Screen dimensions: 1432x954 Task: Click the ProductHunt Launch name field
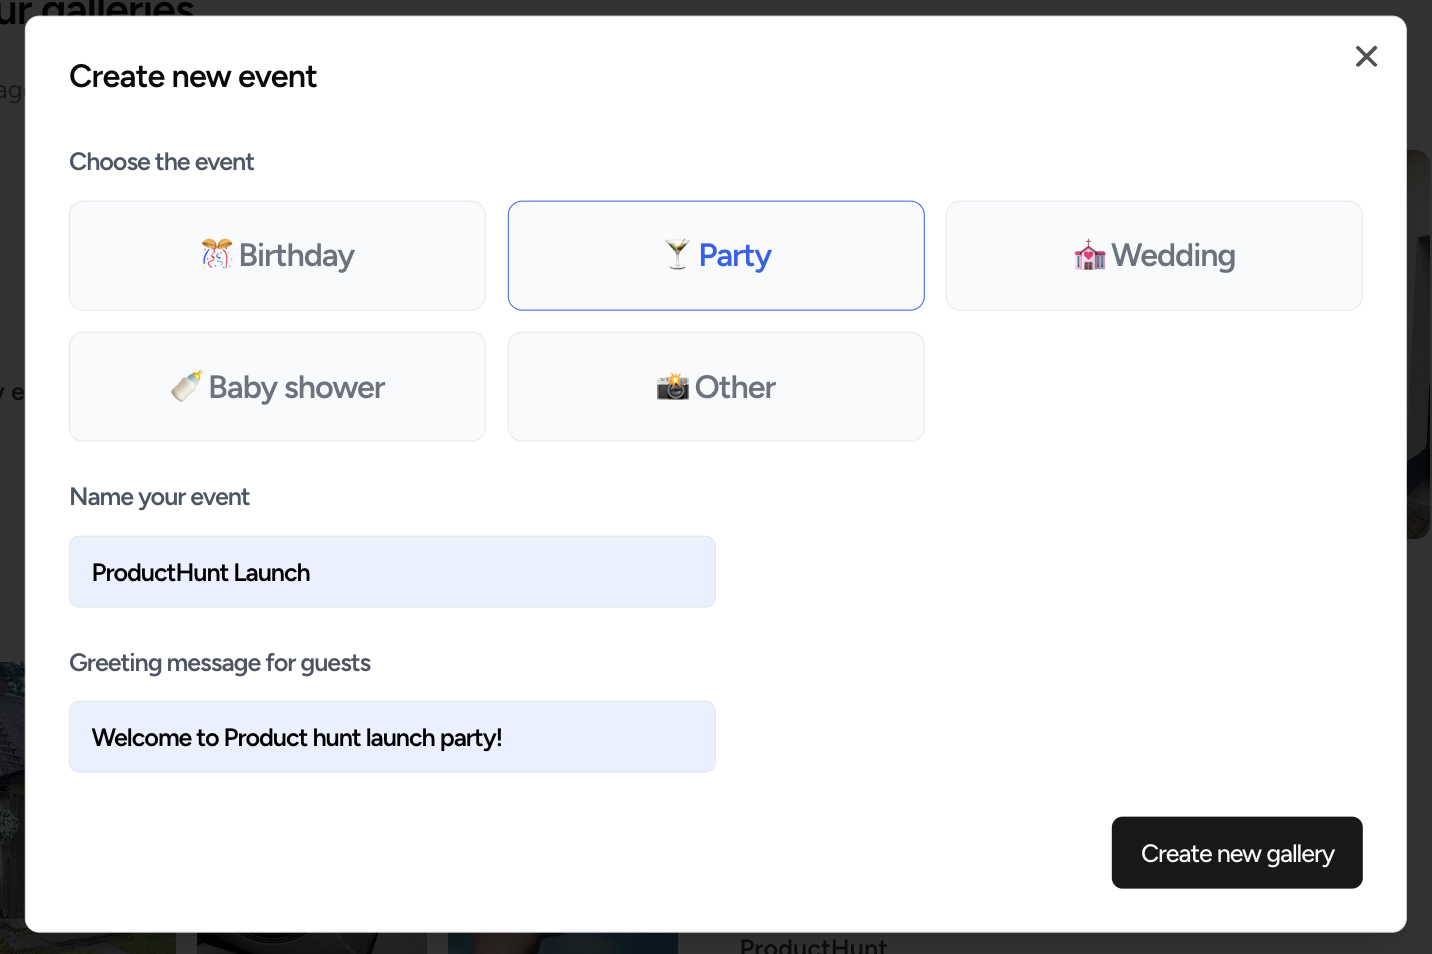tap(392, 571)
